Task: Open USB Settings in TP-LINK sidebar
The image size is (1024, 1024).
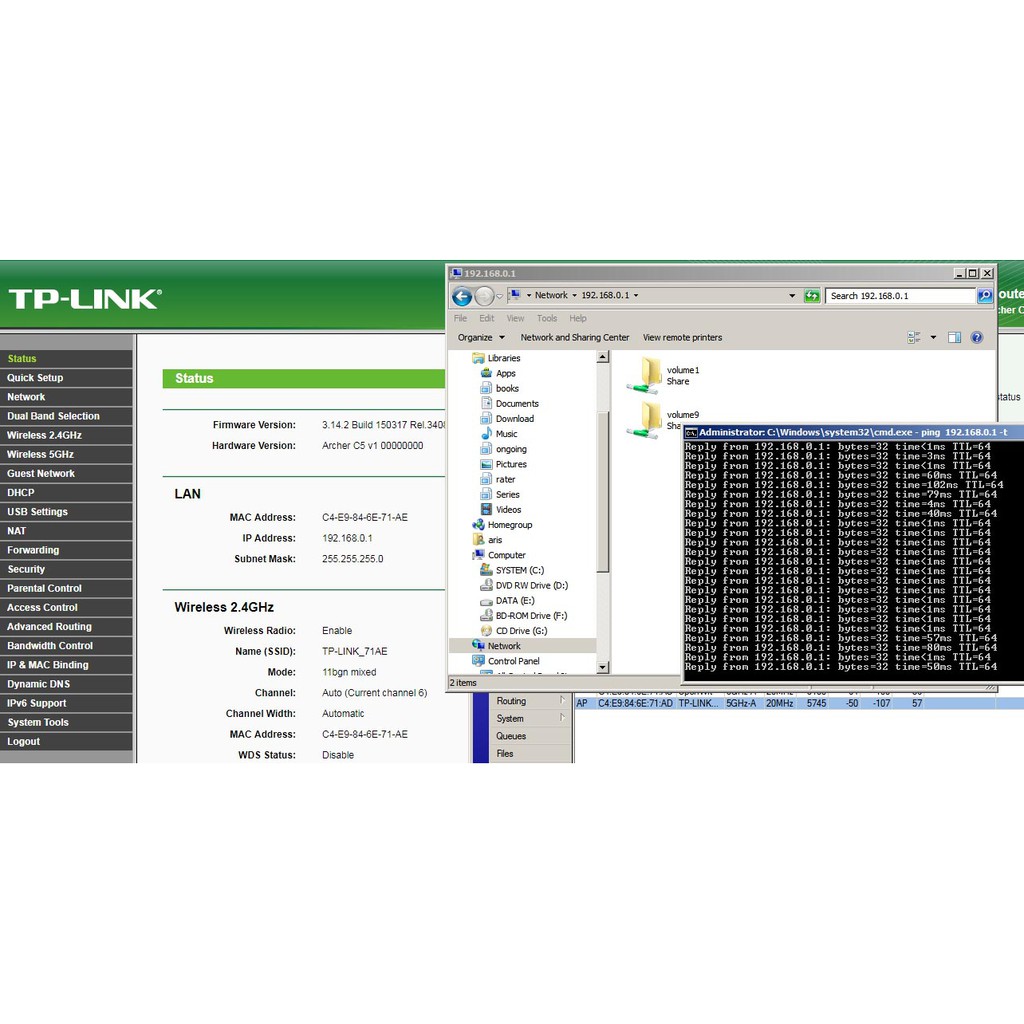Action: click(x=66, y=511)
